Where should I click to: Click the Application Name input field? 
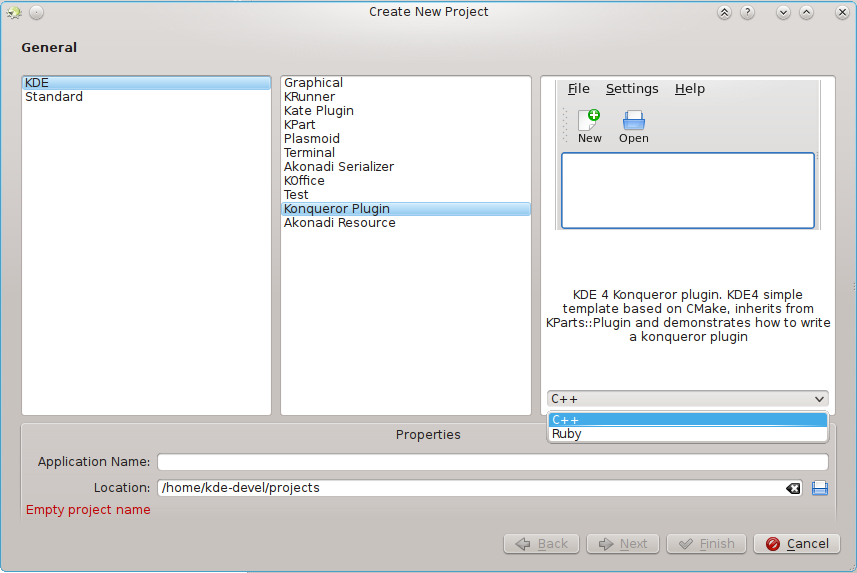click(492, 461)
